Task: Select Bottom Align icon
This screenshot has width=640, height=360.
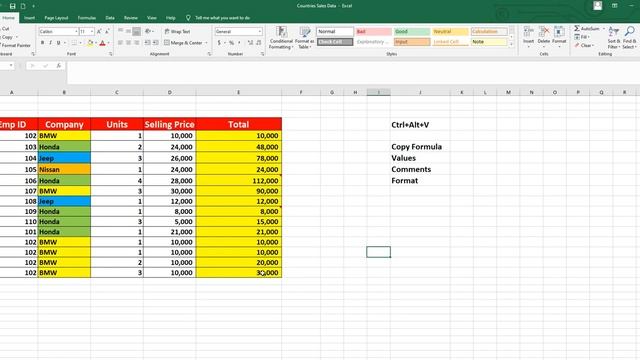Action: pos(136,31)
